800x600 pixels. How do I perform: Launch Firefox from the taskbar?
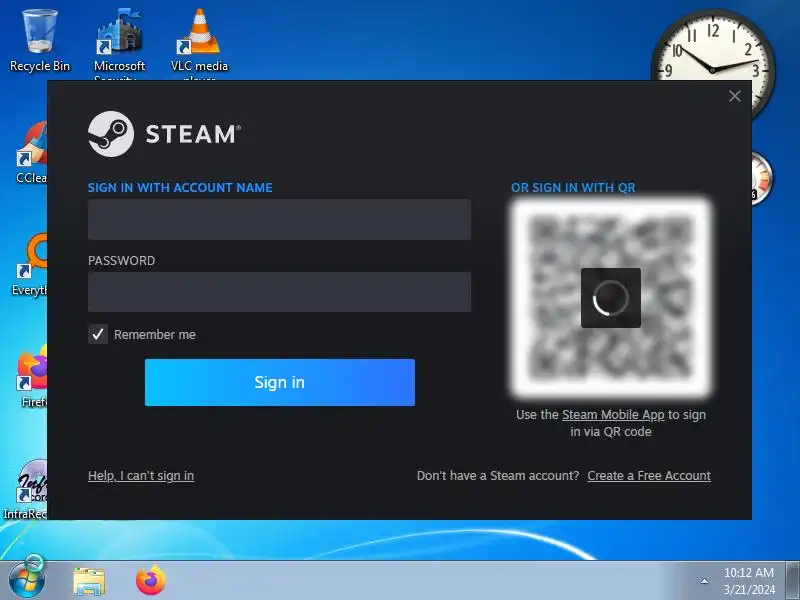(x=151, y=580)
